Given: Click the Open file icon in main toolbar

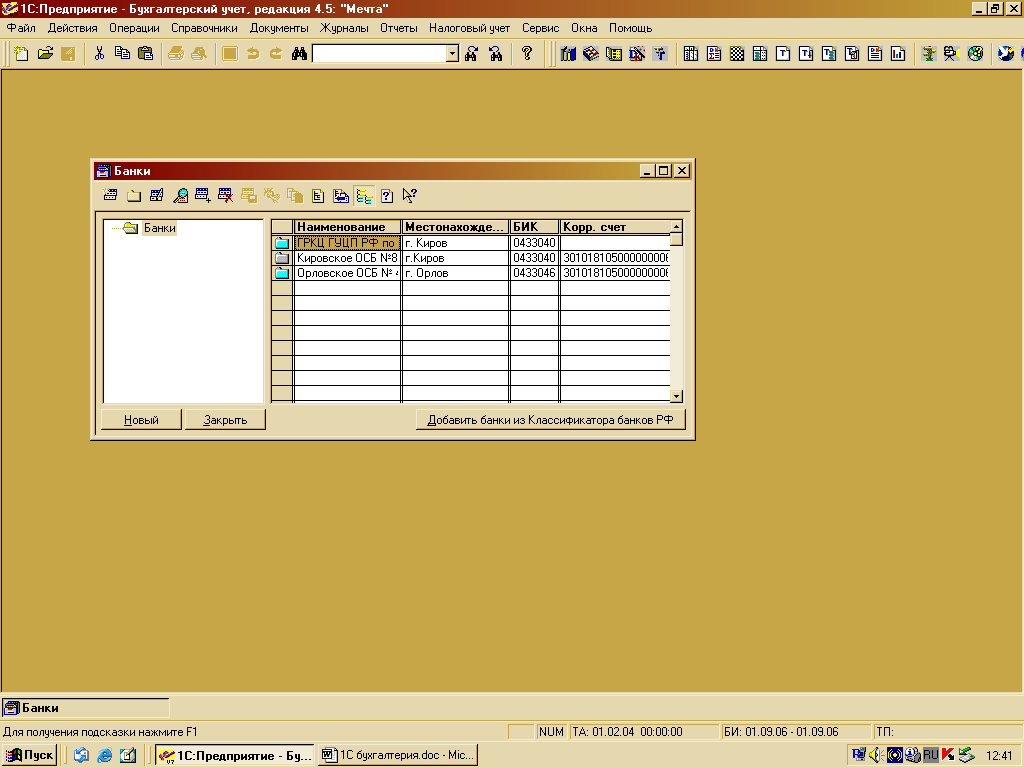Looking at the screenshot, I should click(x=45, y=54).
